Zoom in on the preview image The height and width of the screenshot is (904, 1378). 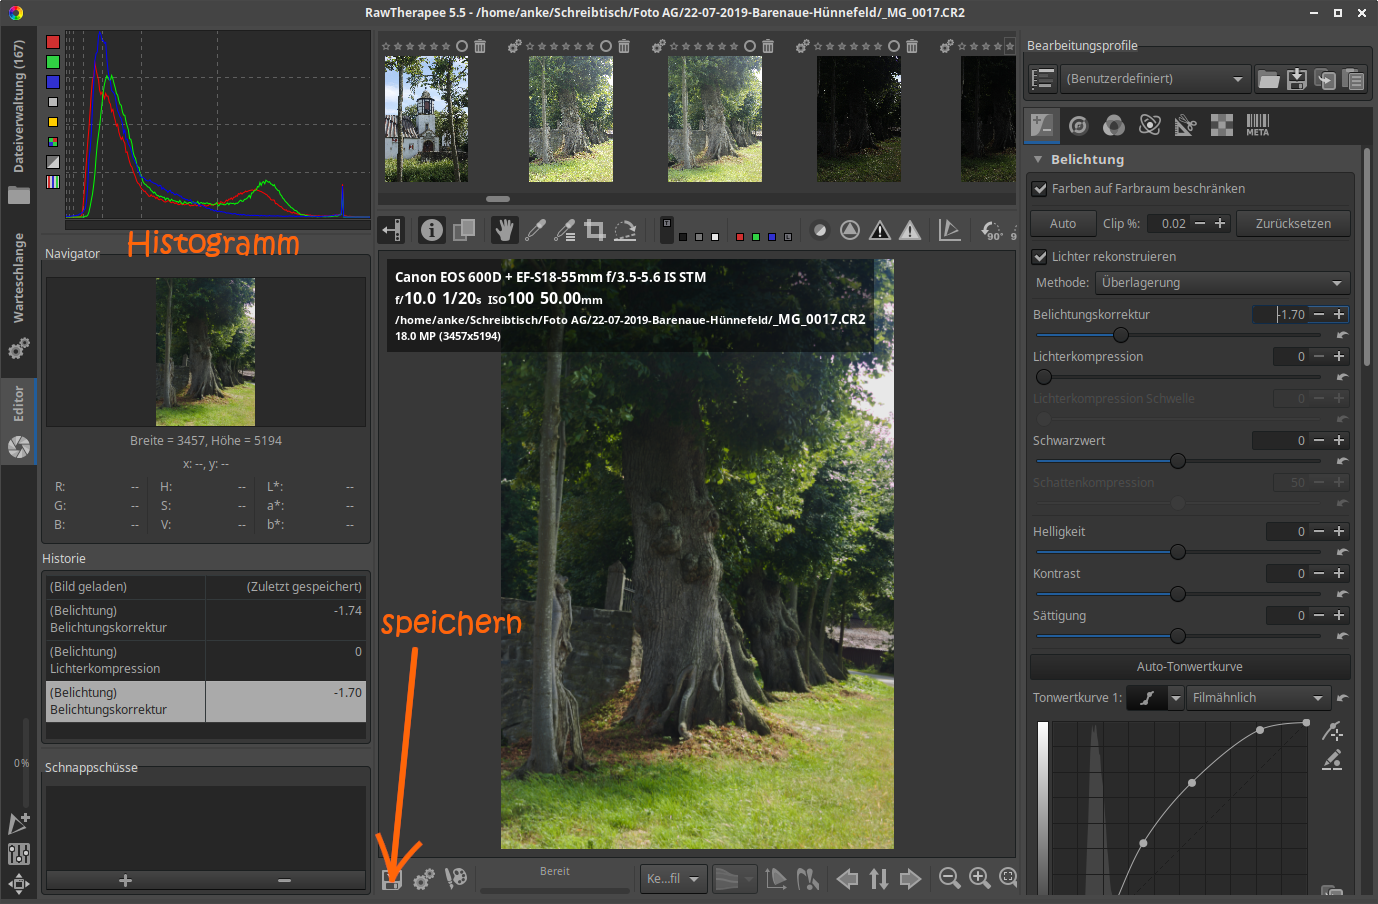tap(979, 878)
